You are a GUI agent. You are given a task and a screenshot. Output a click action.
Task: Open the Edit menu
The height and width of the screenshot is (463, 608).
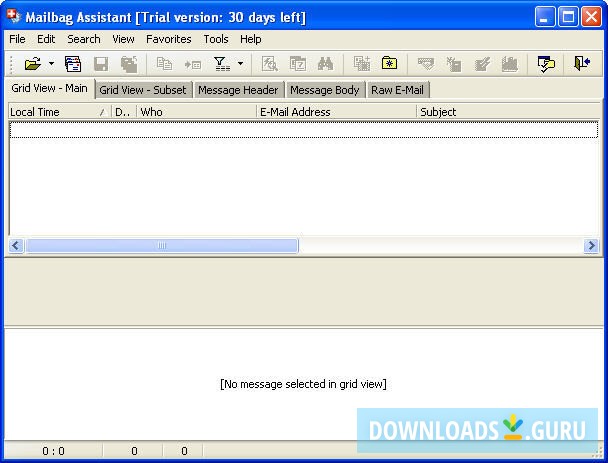pyautogui.click(x=46, y=39)
